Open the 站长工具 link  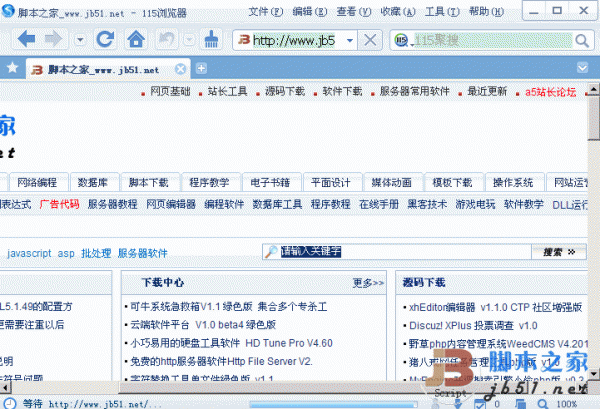[227, 91]
